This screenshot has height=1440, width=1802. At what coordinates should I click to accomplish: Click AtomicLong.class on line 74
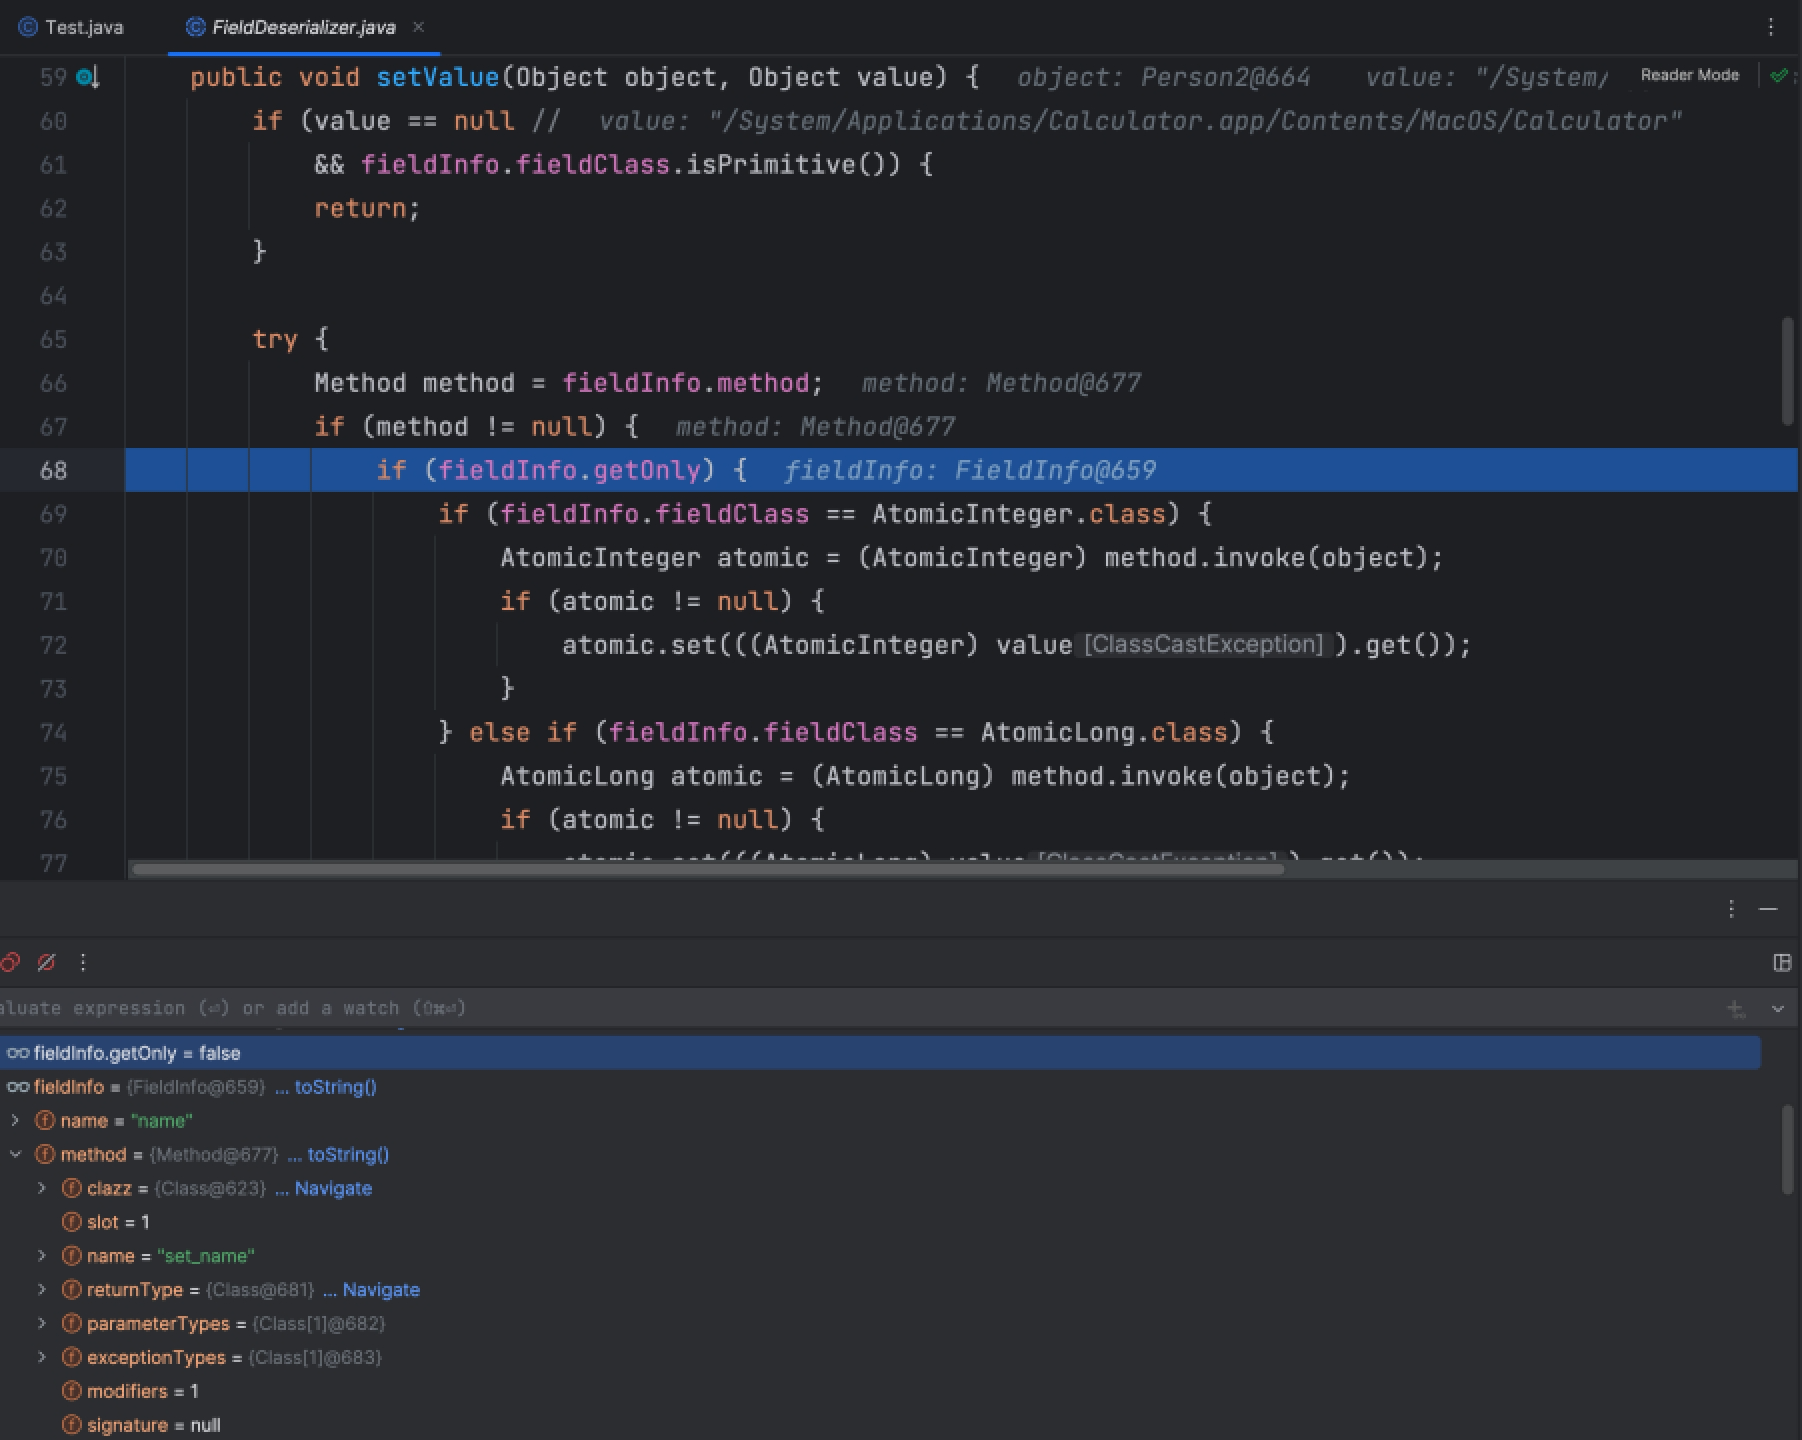point(1104,732)
